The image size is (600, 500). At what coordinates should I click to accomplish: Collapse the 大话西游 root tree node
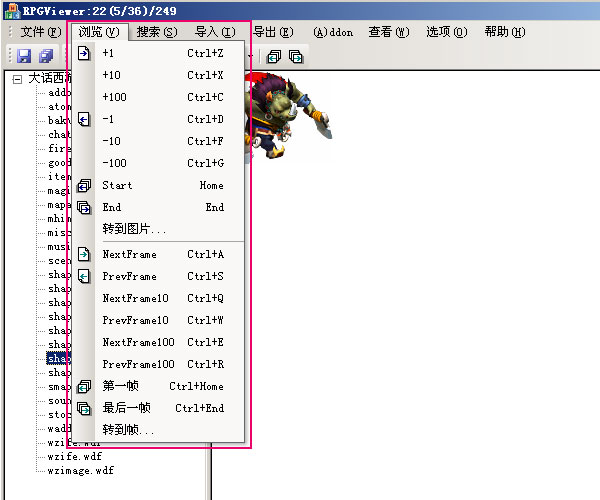(x=17, y=79)
